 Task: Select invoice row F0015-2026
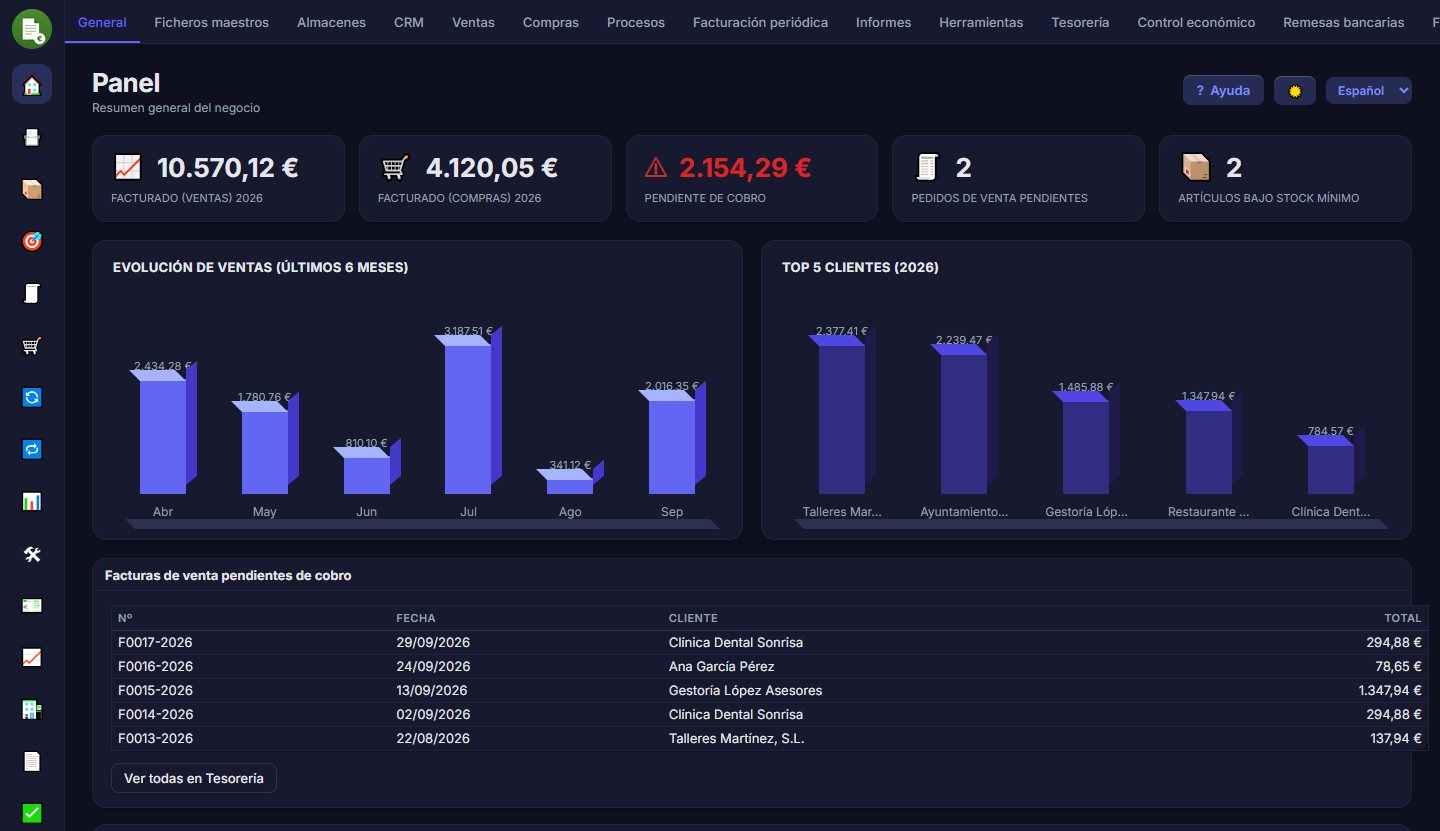coord(769,690)
